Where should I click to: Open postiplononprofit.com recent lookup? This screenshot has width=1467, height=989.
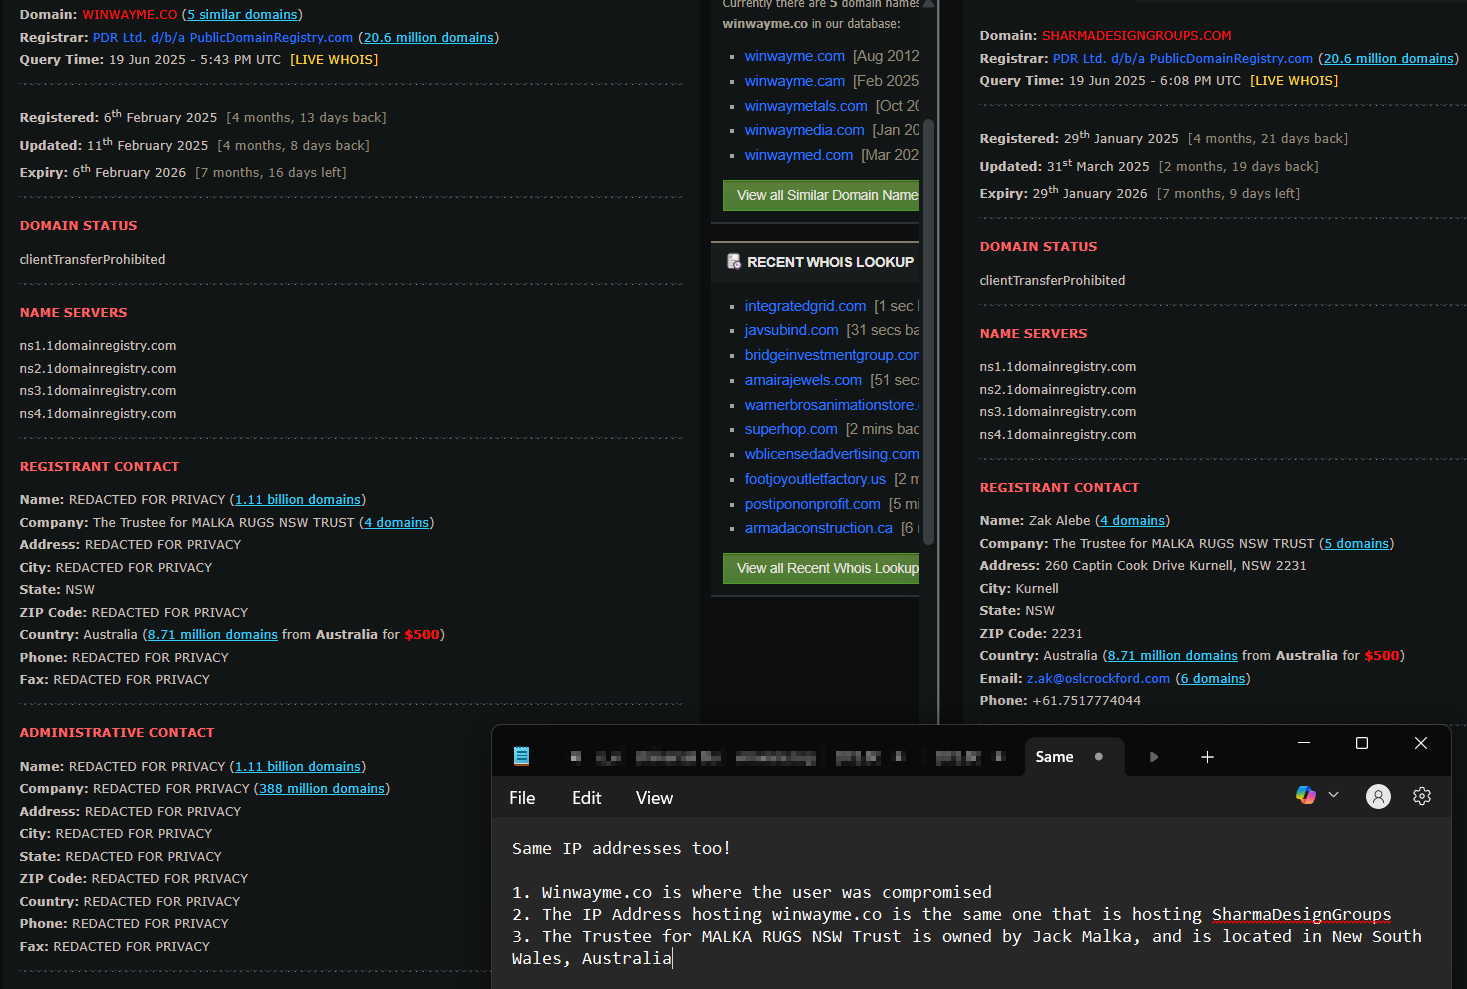click(812, 504)
